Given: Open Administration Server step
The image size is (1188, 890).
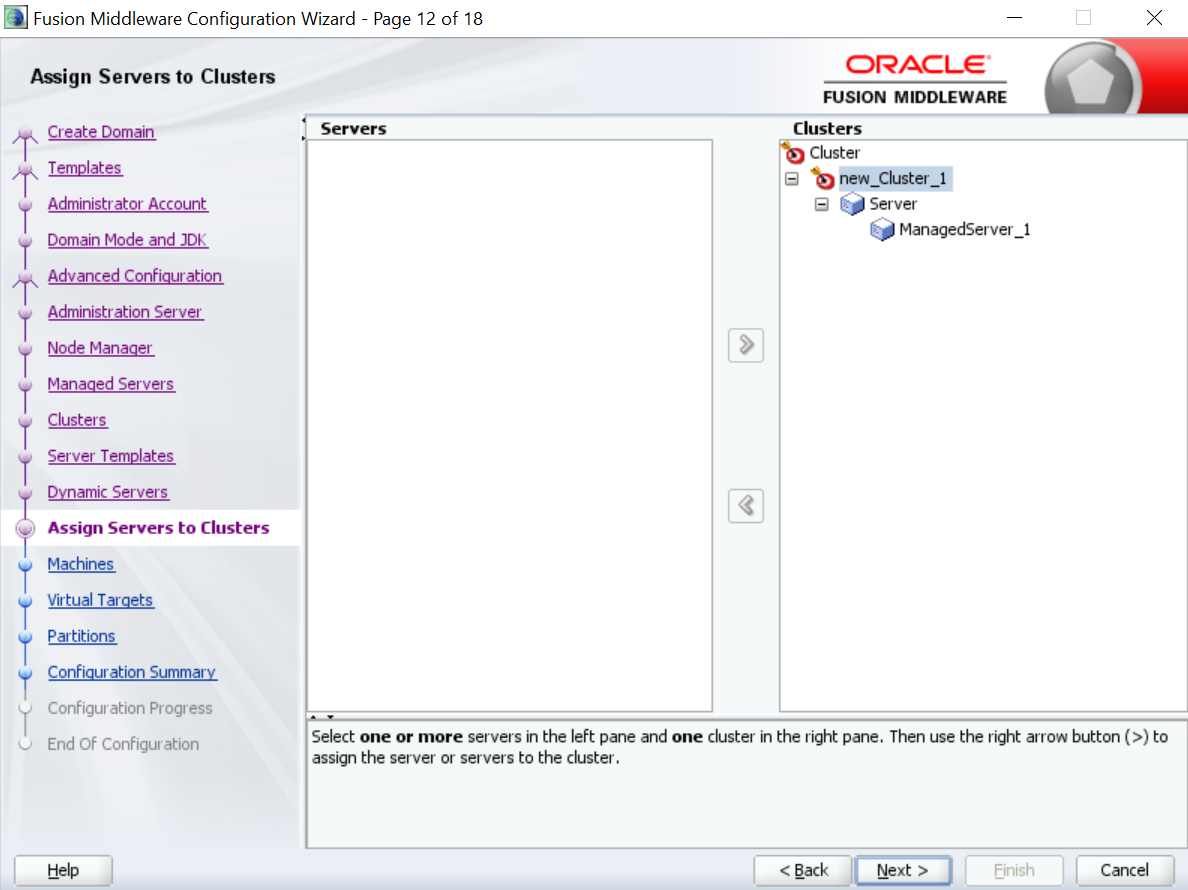Looking at the screenshot, I should click(125, 312).
